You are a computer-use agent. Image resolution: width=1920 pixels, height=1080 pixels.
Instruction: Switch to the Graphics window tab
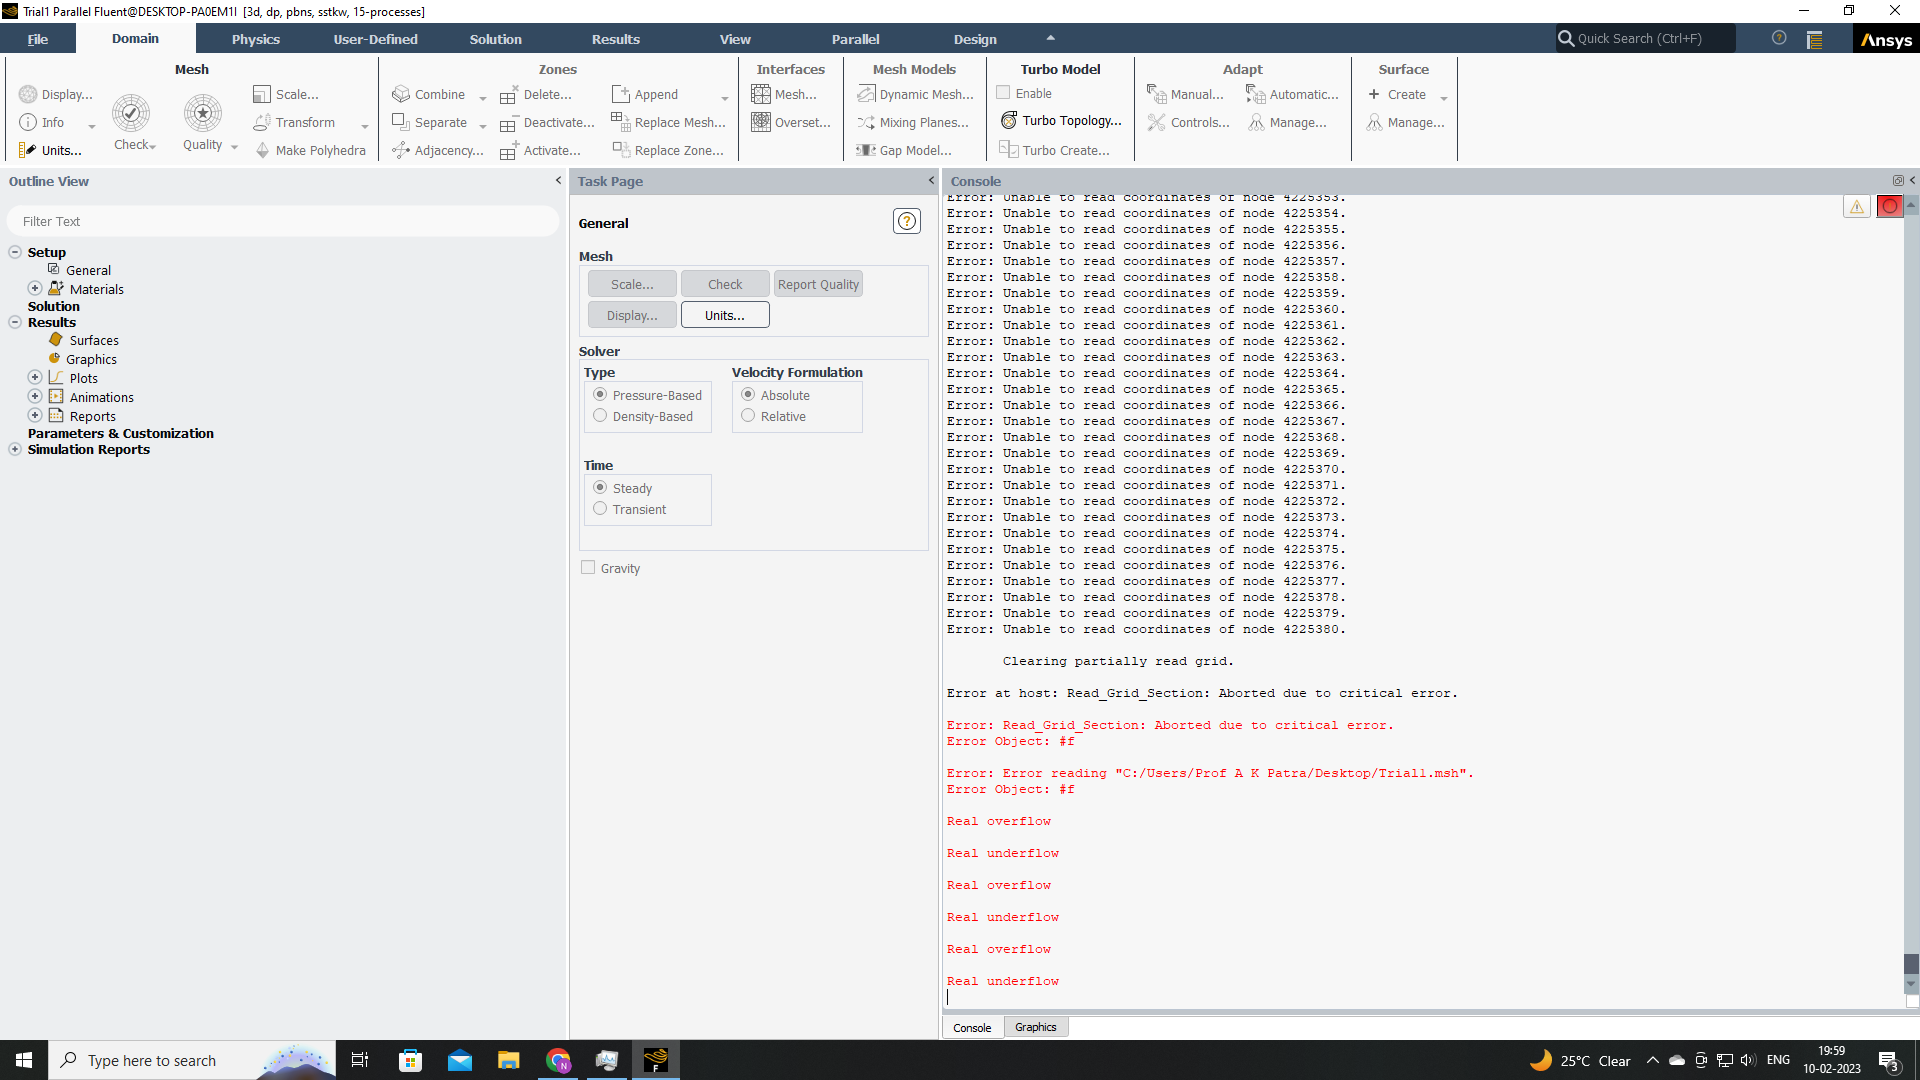click(1035, 1027)
